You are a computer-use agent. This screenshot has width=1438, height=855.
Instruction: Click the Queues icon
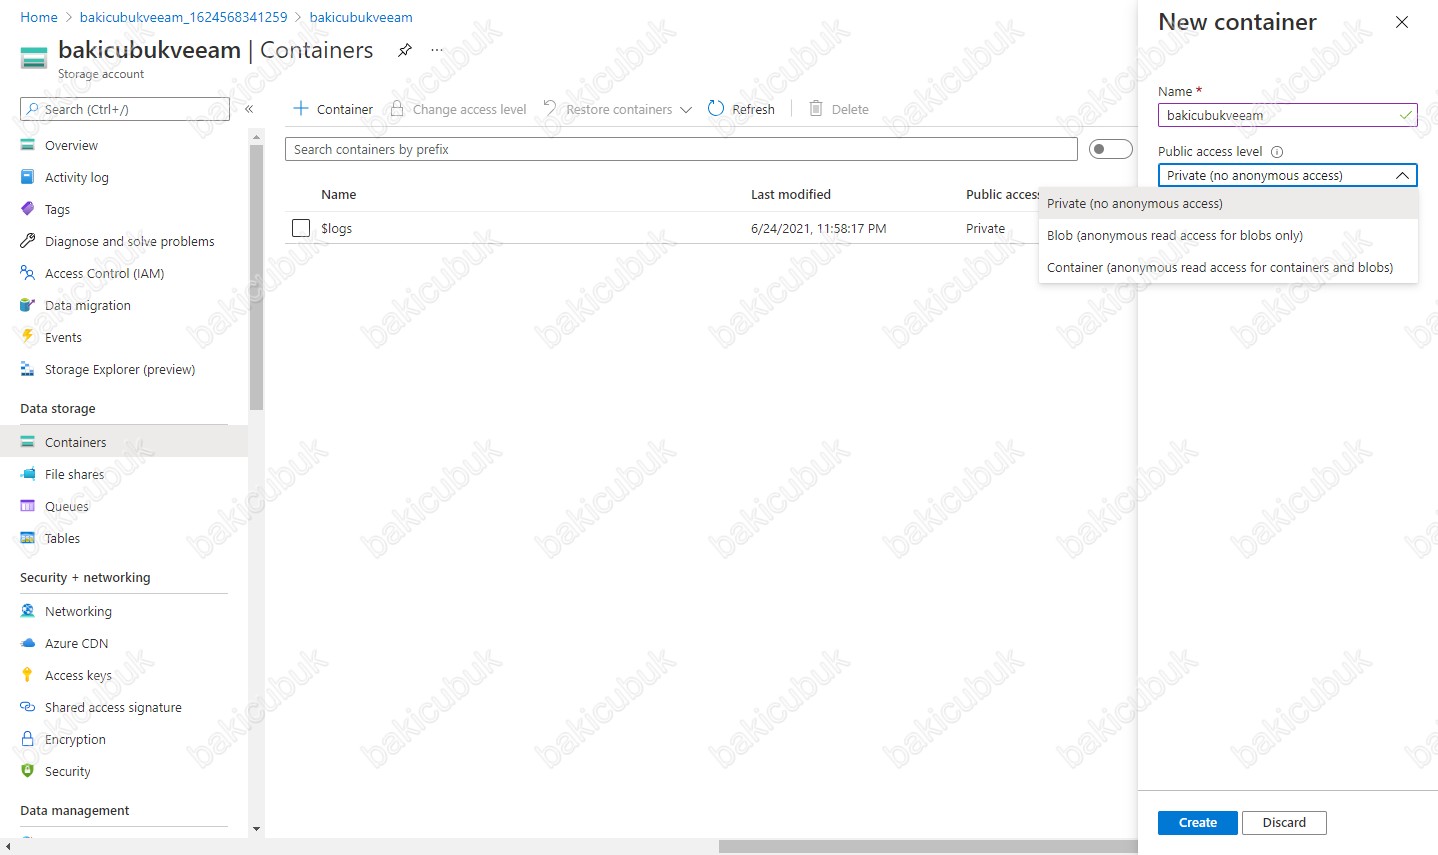click(x=28, y=506)
